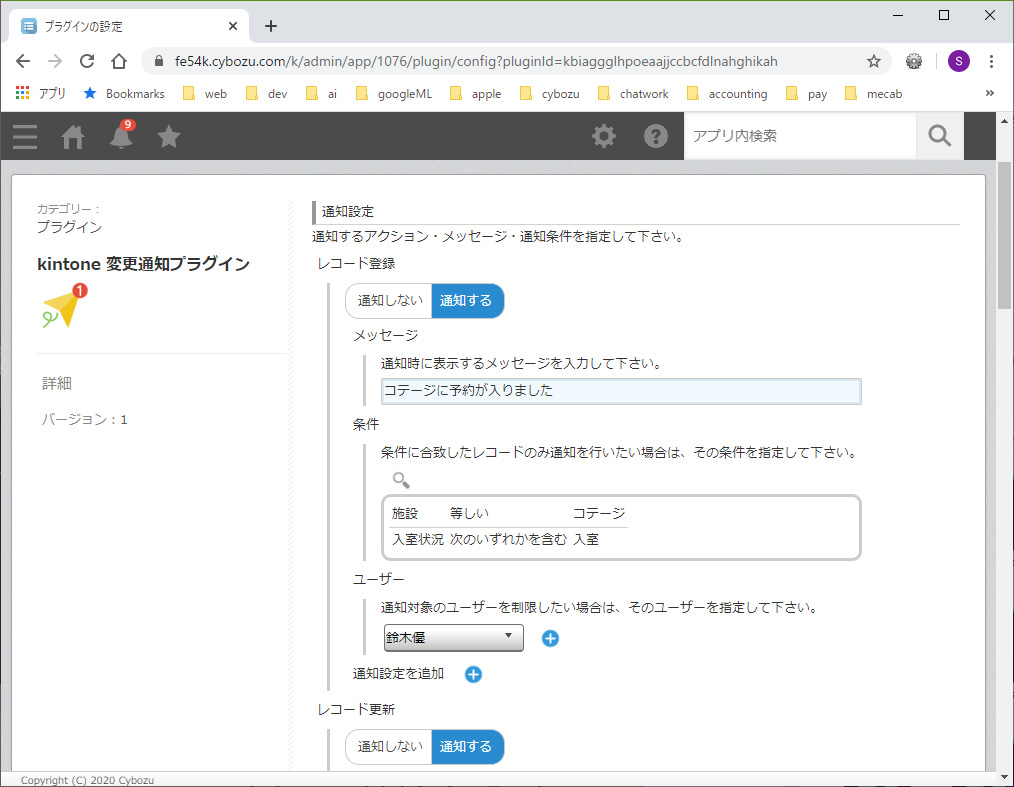Click the 施設 等しい コテージ condition row
The width and height of the screenshot is (1014, 787).
click(508, 513)
